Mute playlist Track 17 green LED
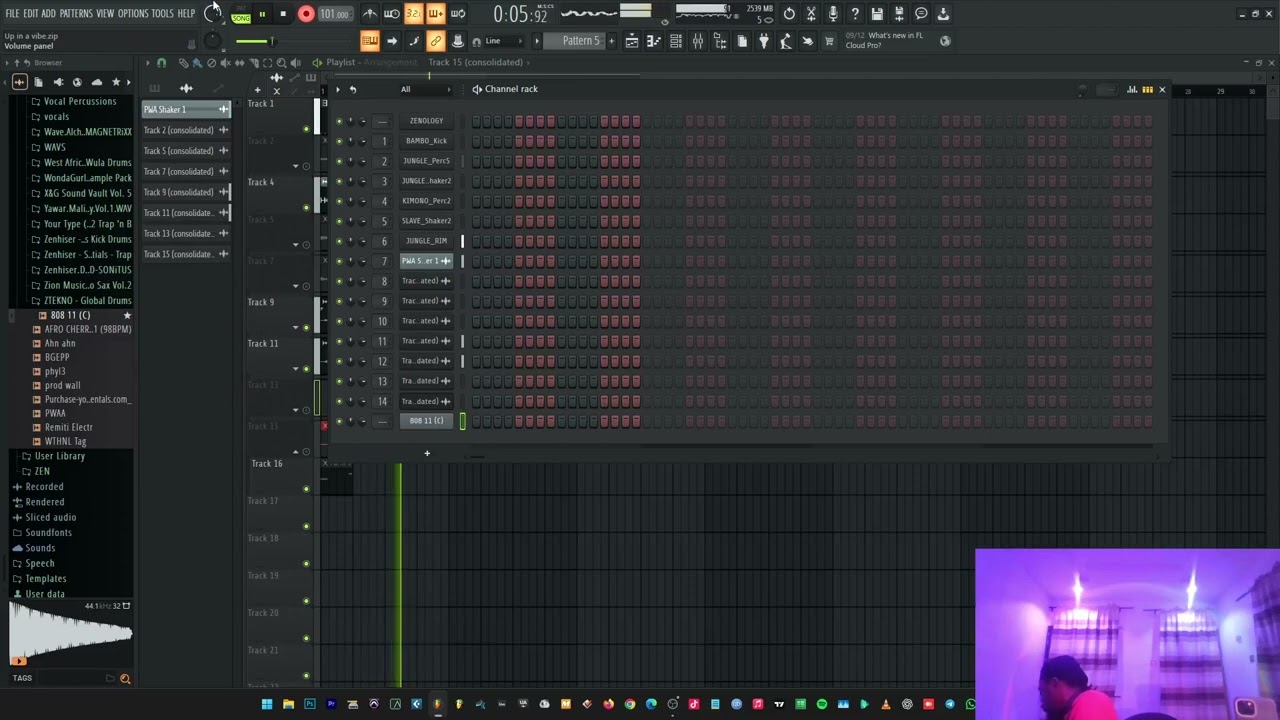This screenshot has height=720, width=1280. click(x=306, y=526)
